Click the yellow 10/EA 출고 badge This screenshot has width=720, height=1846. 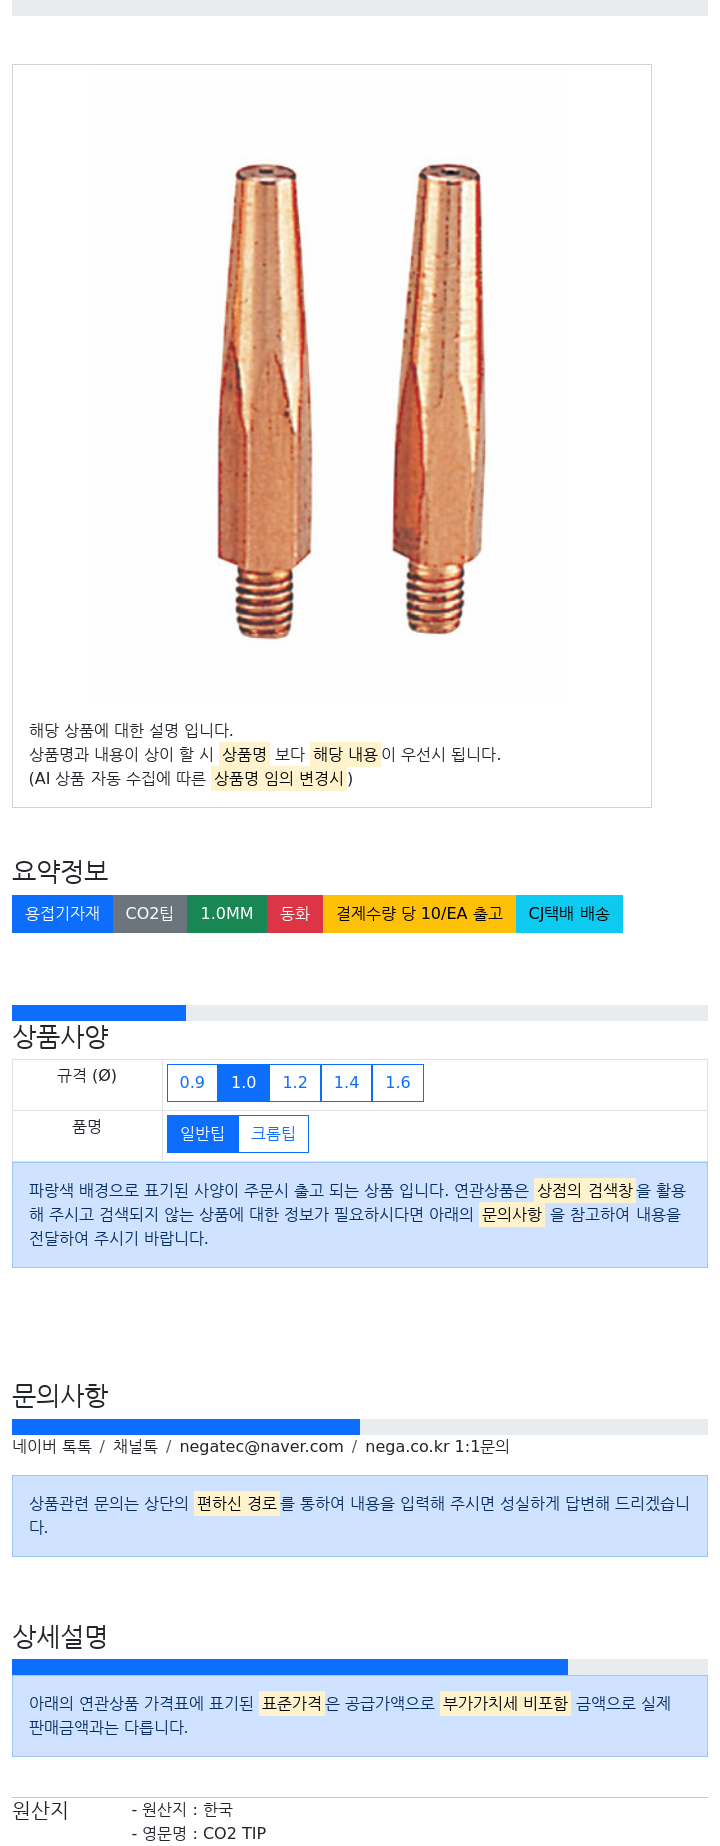click(x=419, y=914)
